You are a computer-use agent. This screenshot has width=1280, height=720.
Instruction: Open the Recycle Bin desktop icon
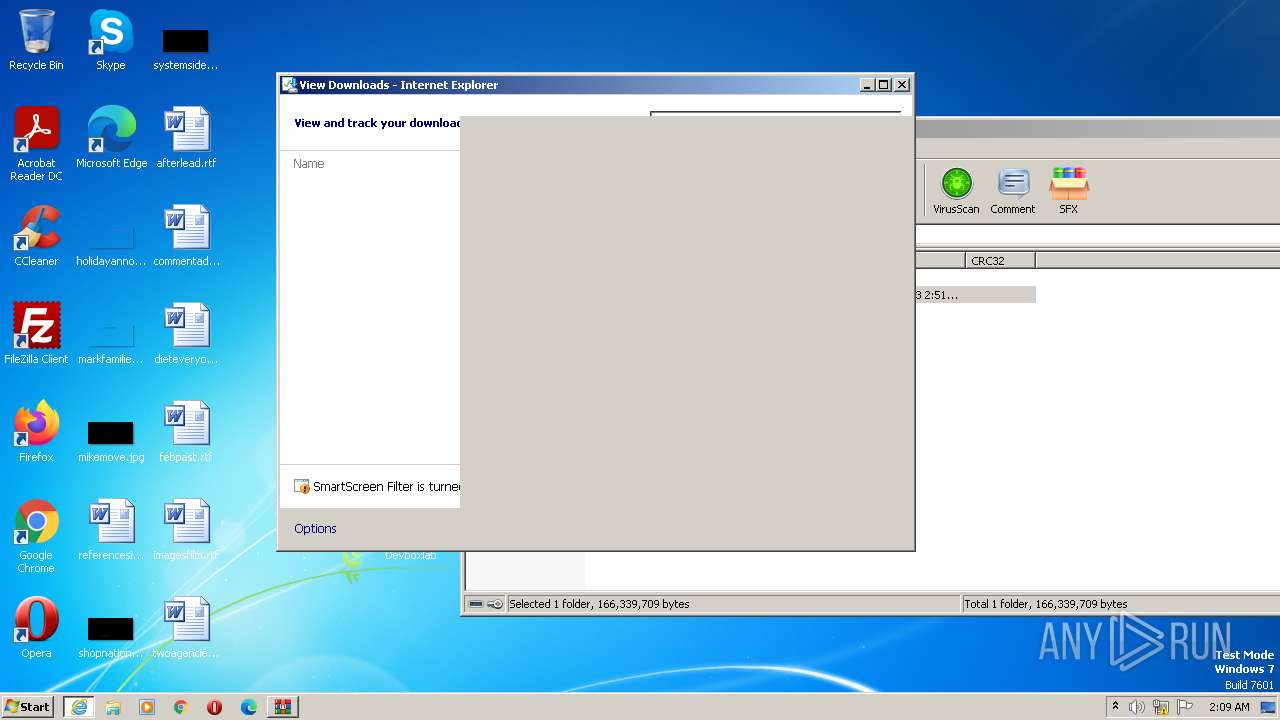36,40
